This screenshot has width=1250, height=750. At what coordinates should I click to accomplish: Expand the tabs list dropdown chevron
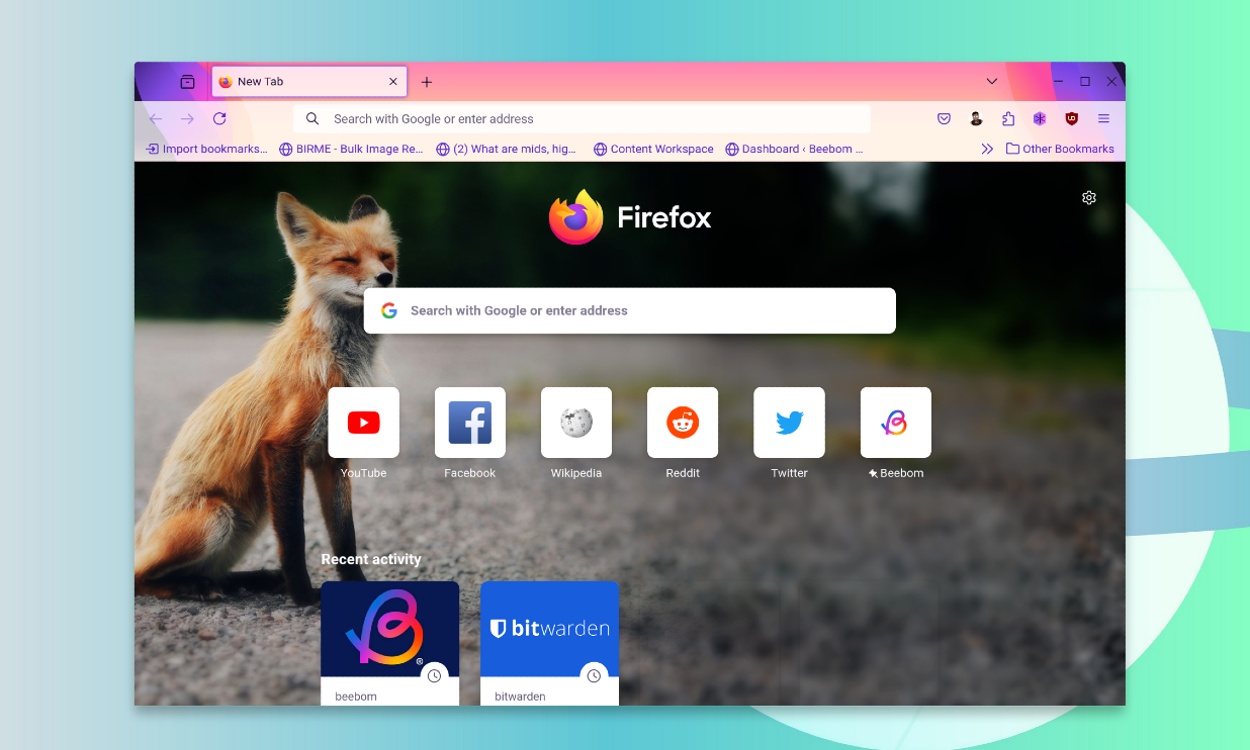(991, 81)
